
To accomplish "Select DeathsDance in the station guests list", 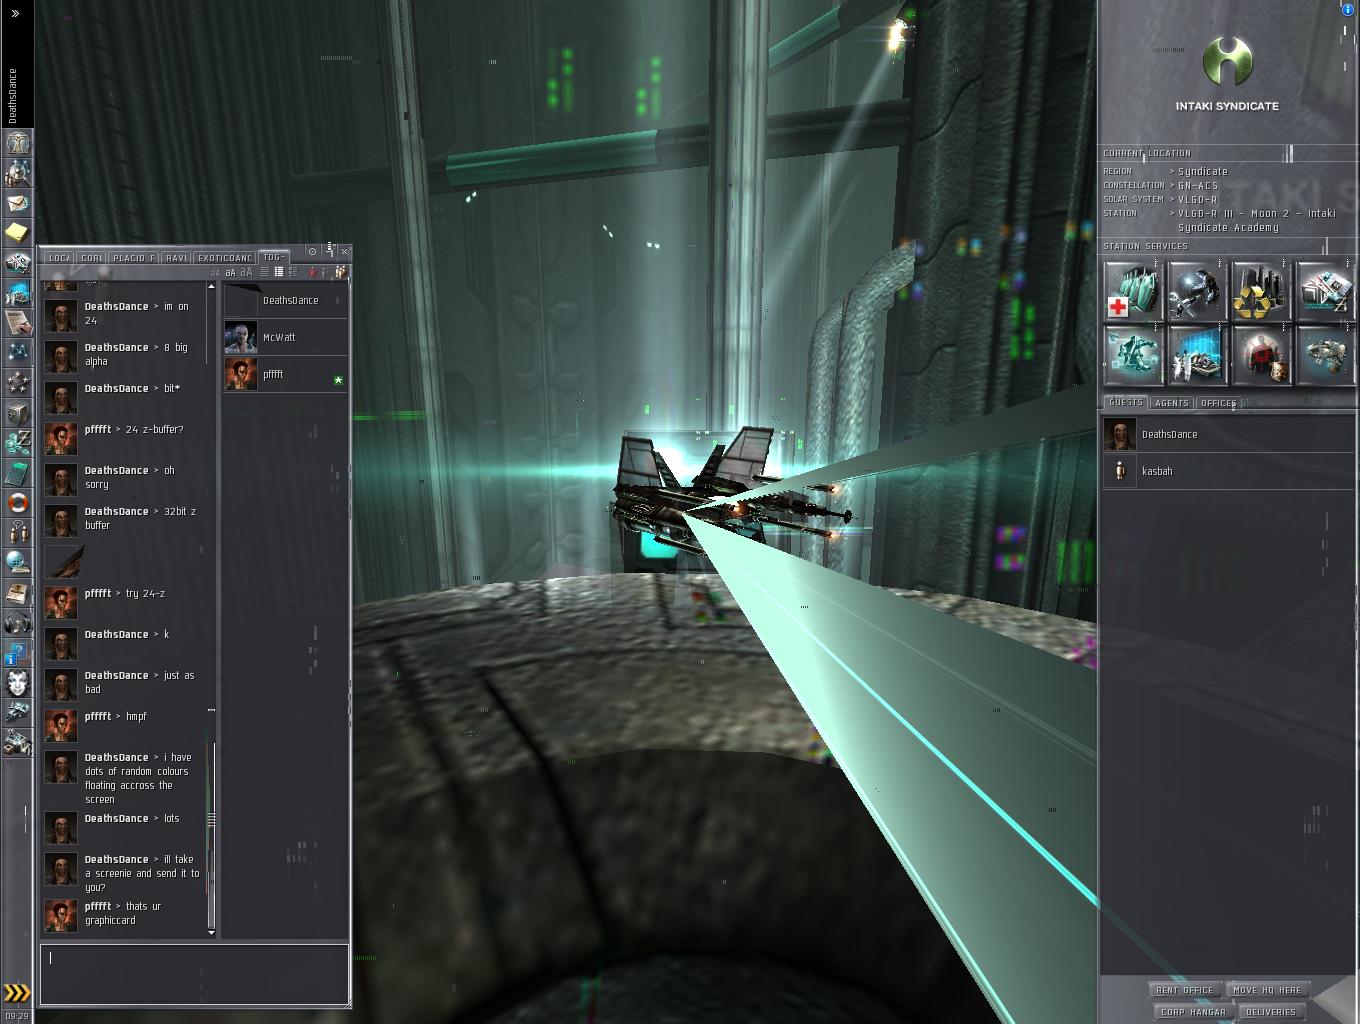I will point(1227,434).
